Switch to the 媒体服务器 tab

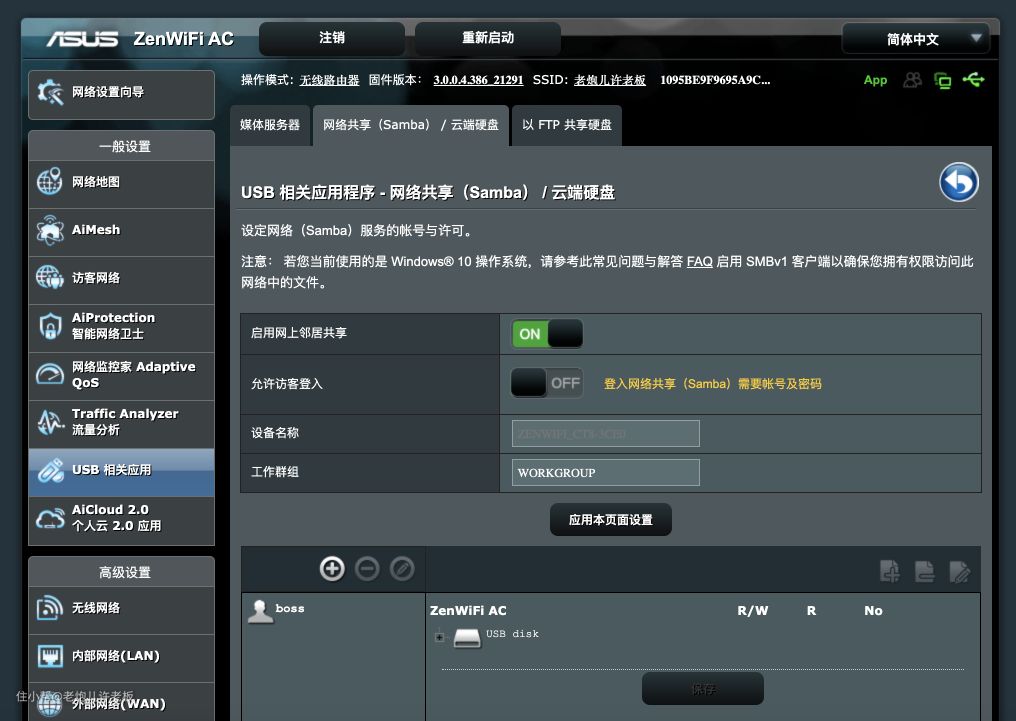coord(270,125)
